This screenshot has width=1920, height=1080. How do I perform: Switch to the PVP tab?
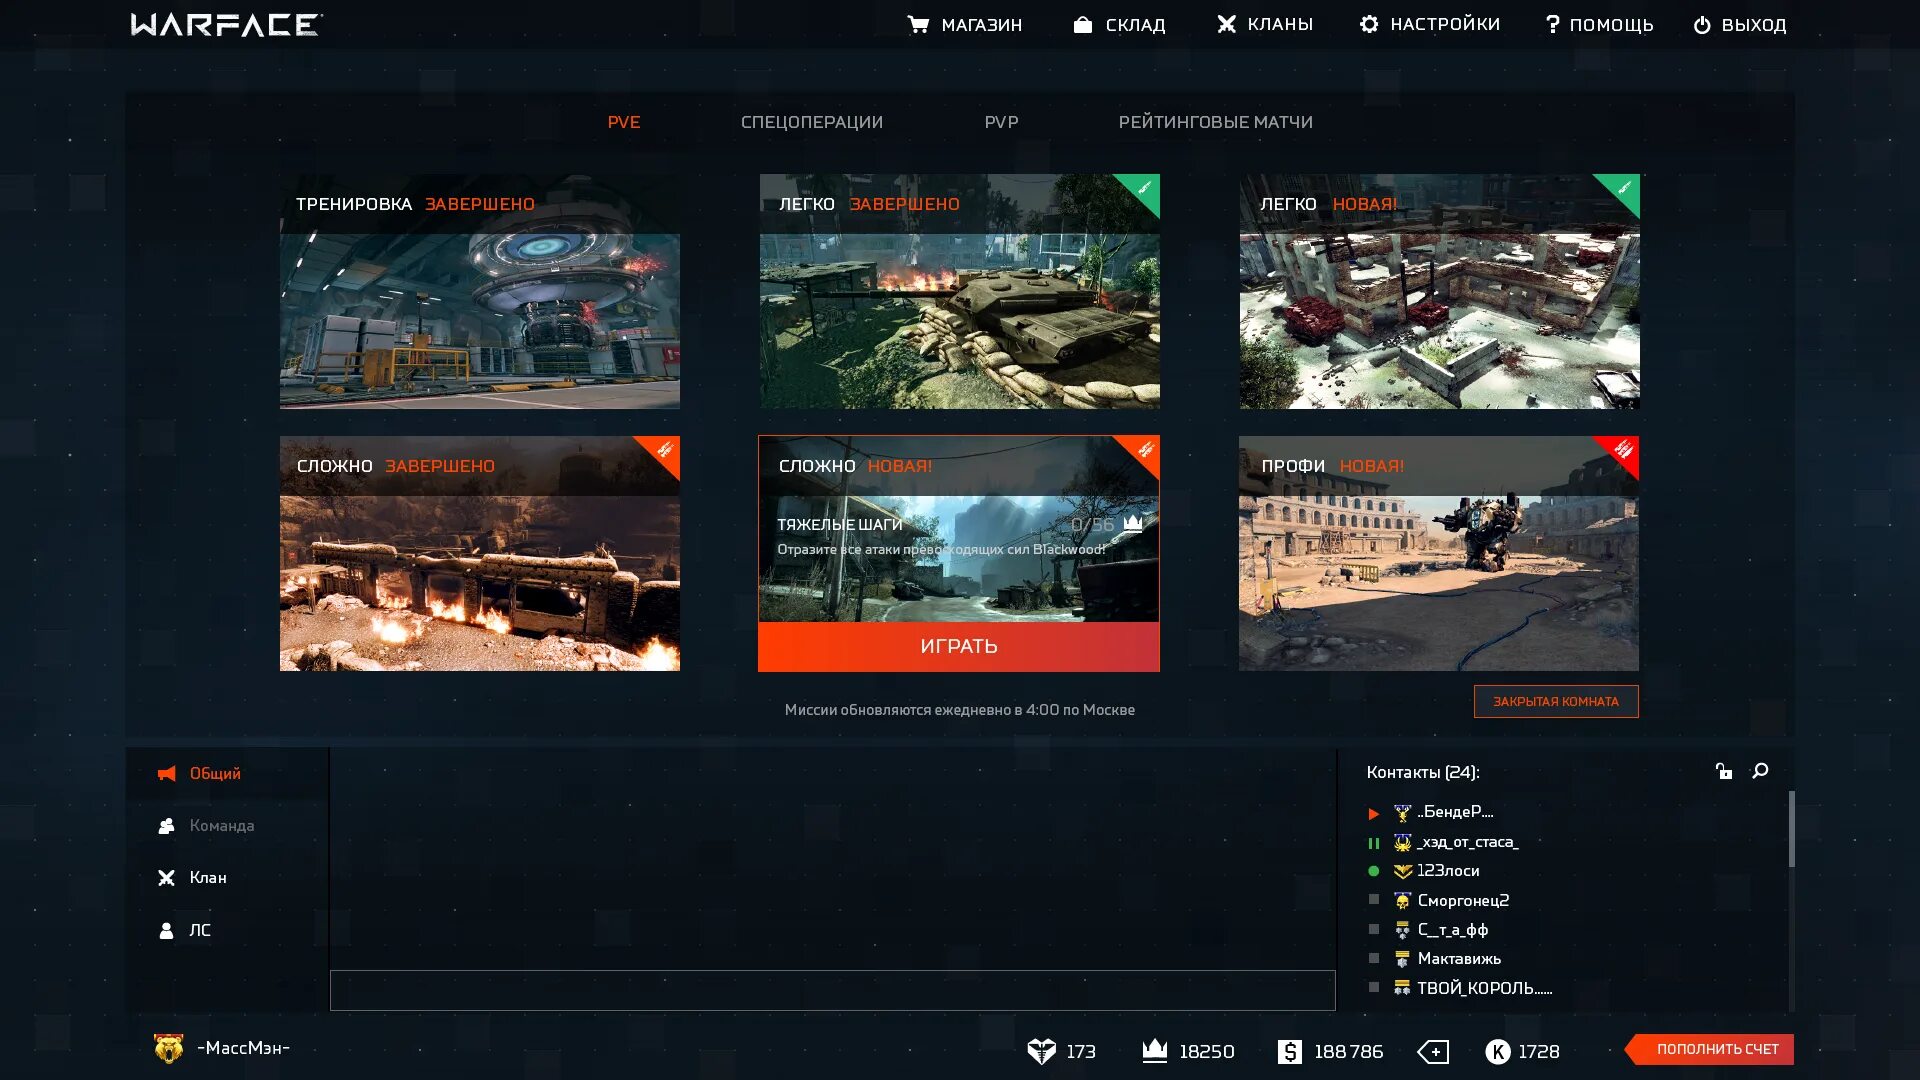tap(1001, 122)
